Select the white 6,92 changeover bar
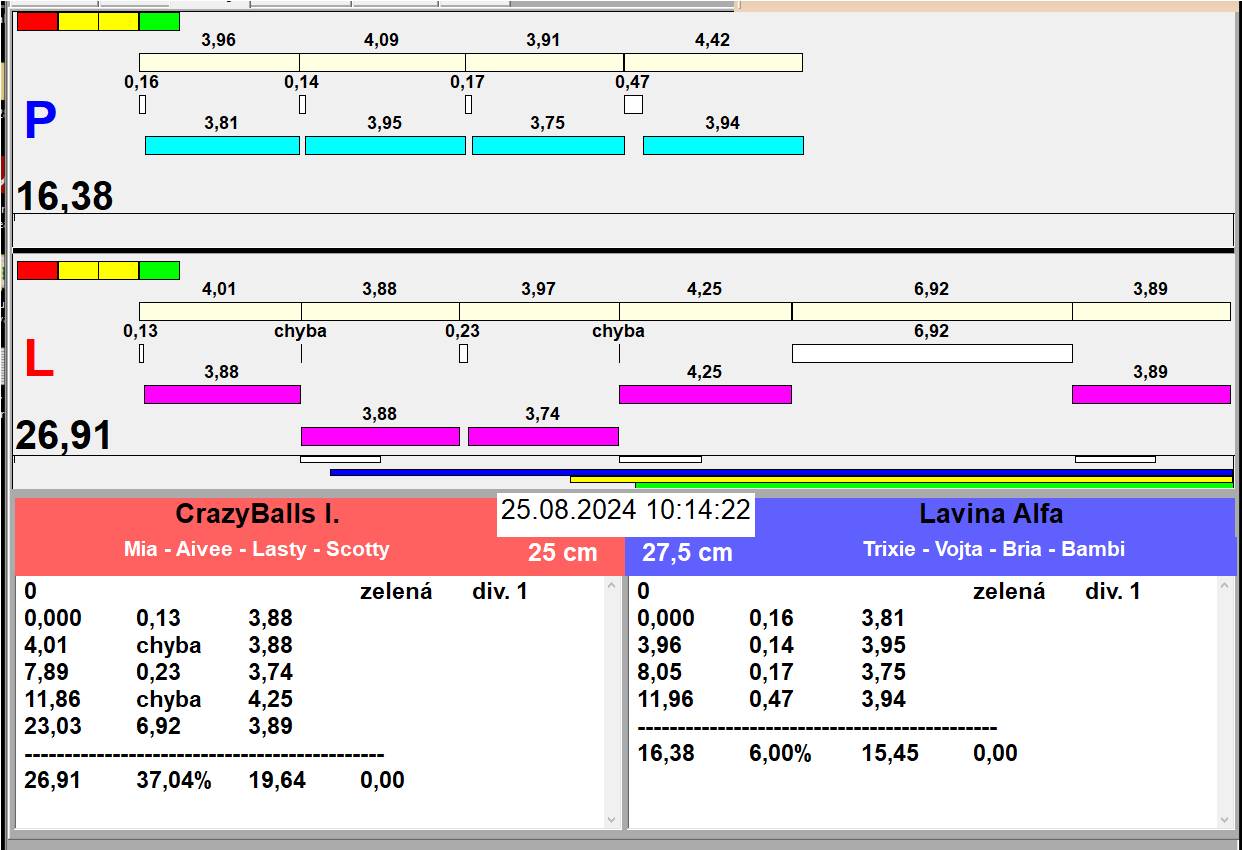Viewport: 1242px width, 850px height. coord(931,353)
